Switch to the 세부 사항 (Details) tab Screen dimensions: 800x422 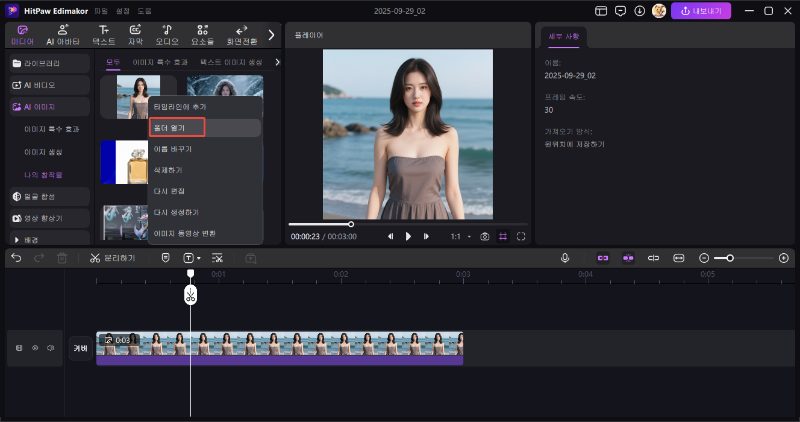(x=564, y=37)
